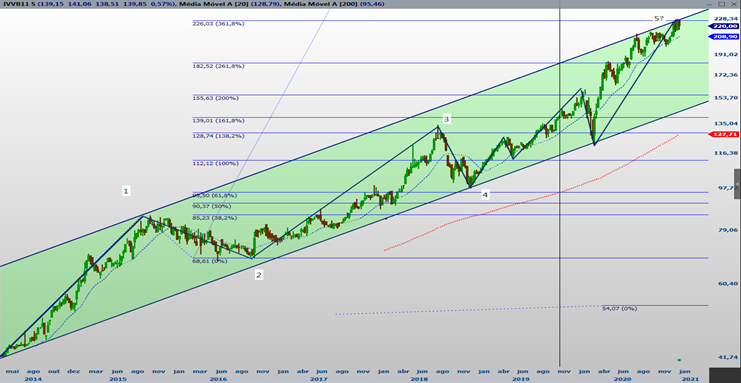Expand the collapsed side panel arrow
Screen dimensions: 741x383
[x=737, y=184]
